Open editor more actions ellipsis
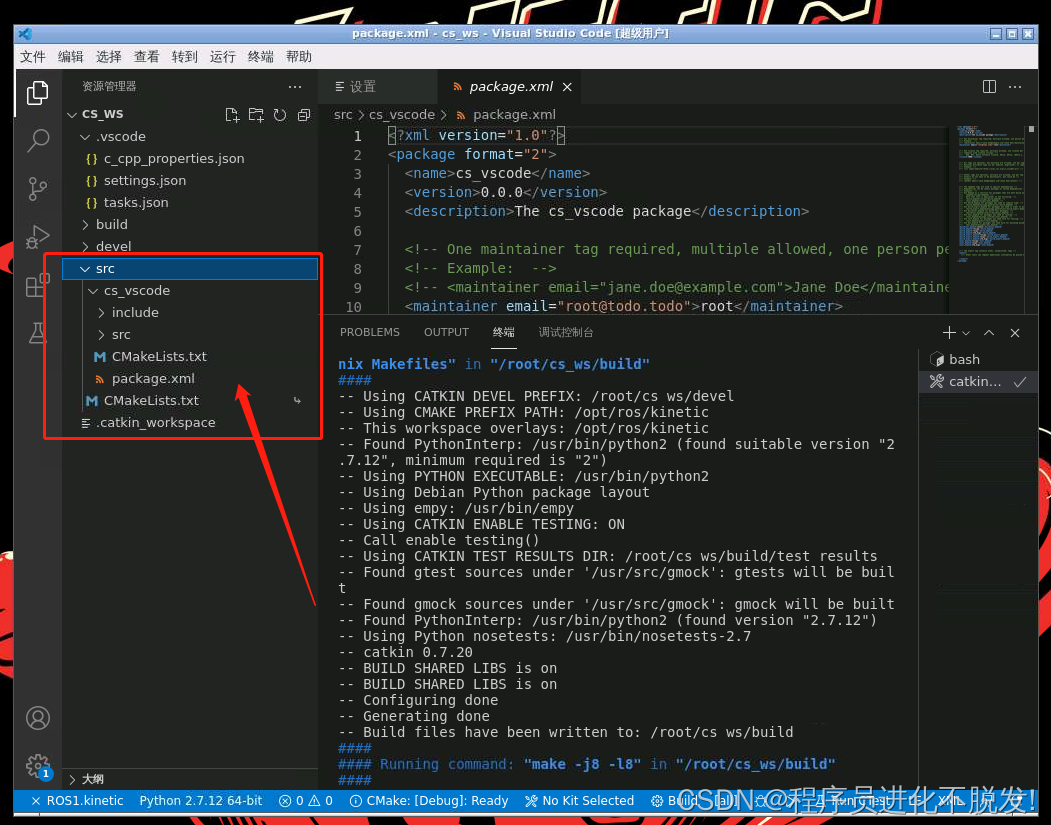 [1015, 86]
